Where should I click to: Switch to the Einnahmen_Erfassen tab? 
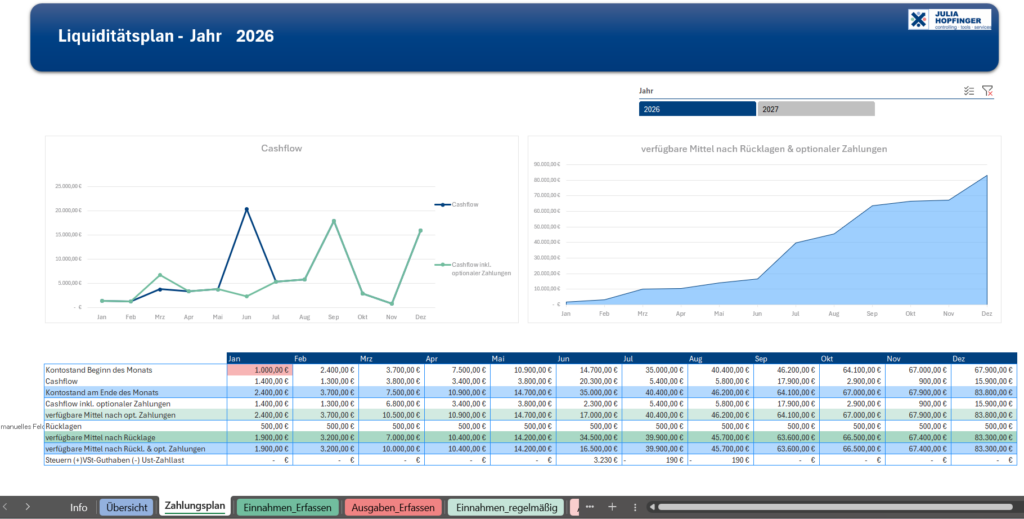pos(285,507)
